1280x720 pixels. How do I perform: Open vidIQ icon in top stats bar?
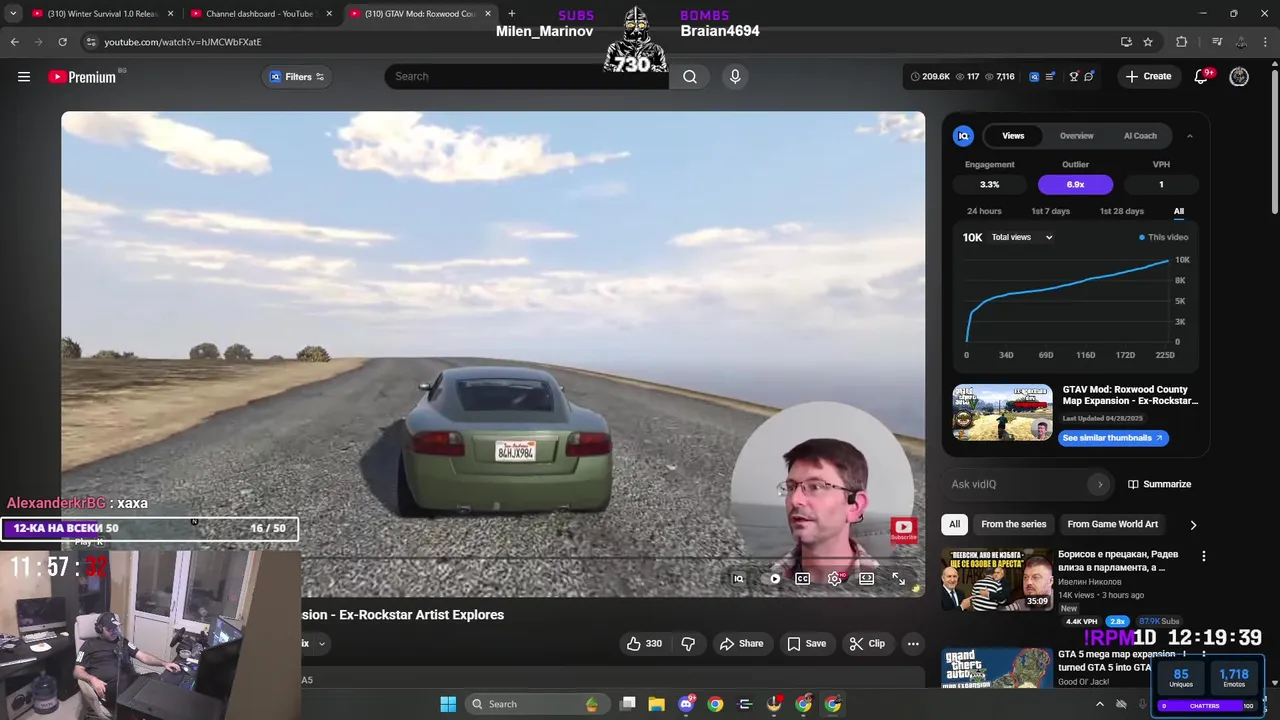pos(1034,77)
